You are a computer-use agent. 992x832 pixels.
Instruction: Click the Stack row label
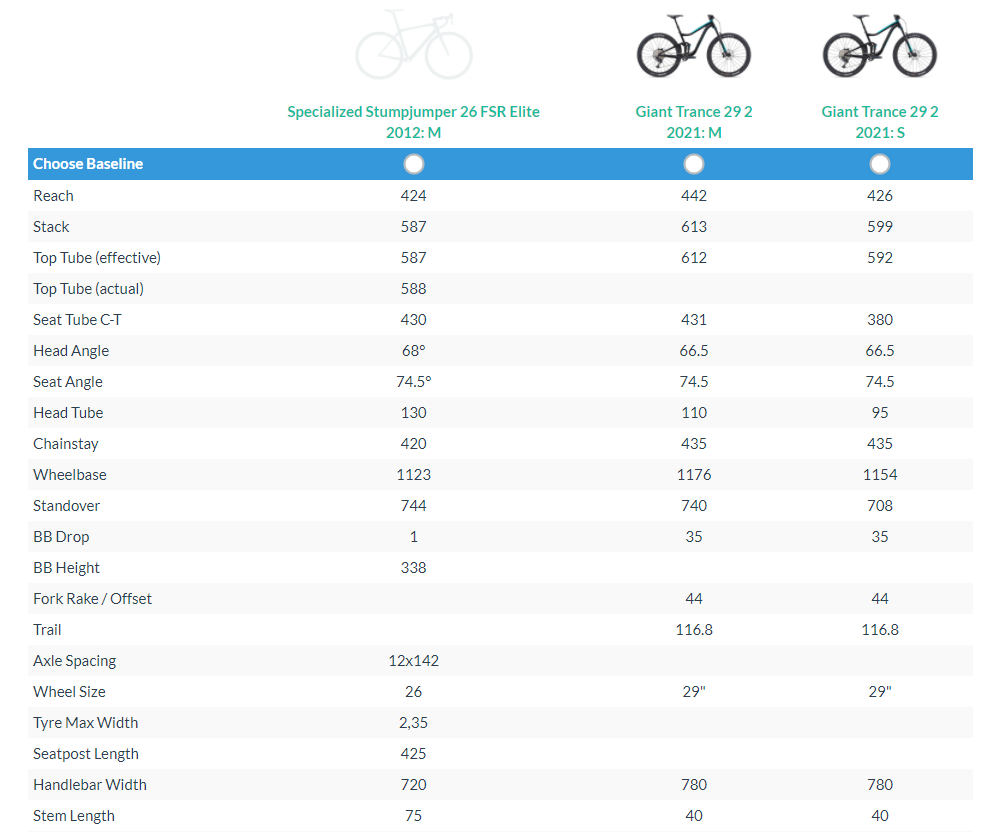coord(51,227)
